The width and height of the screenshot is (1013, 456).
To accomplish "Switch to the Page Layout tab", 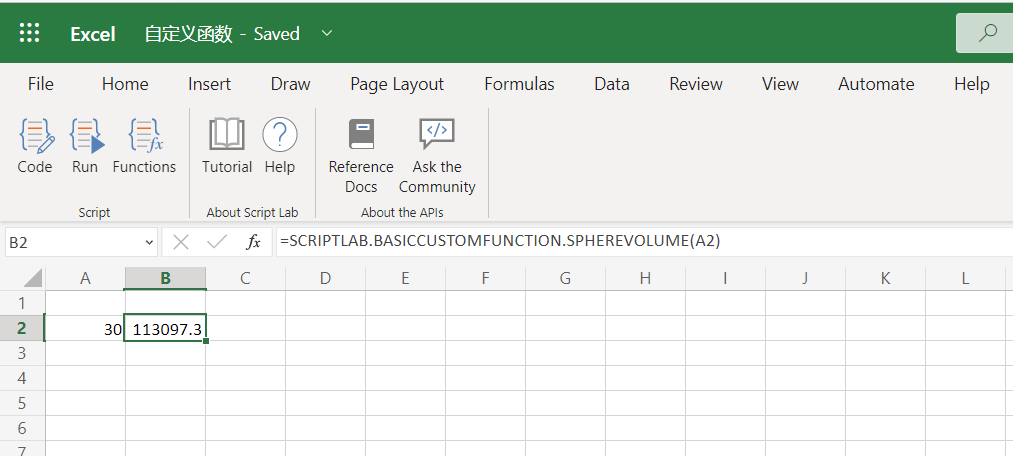I will (397, 84).
